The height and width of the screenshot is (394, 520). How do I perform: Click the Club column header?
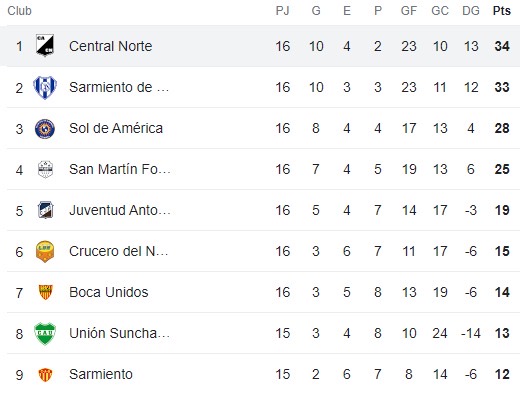point(19,11)
